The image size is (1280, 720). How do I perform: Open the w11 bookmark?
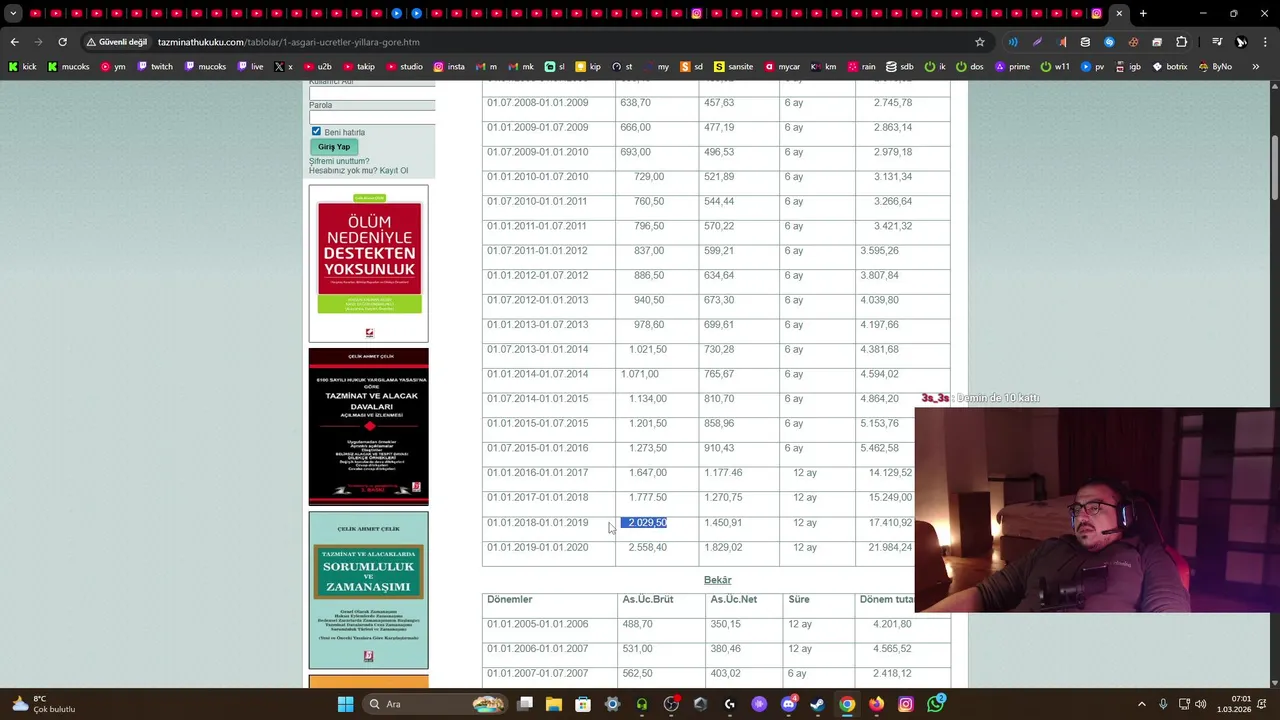pos(1055,67)
